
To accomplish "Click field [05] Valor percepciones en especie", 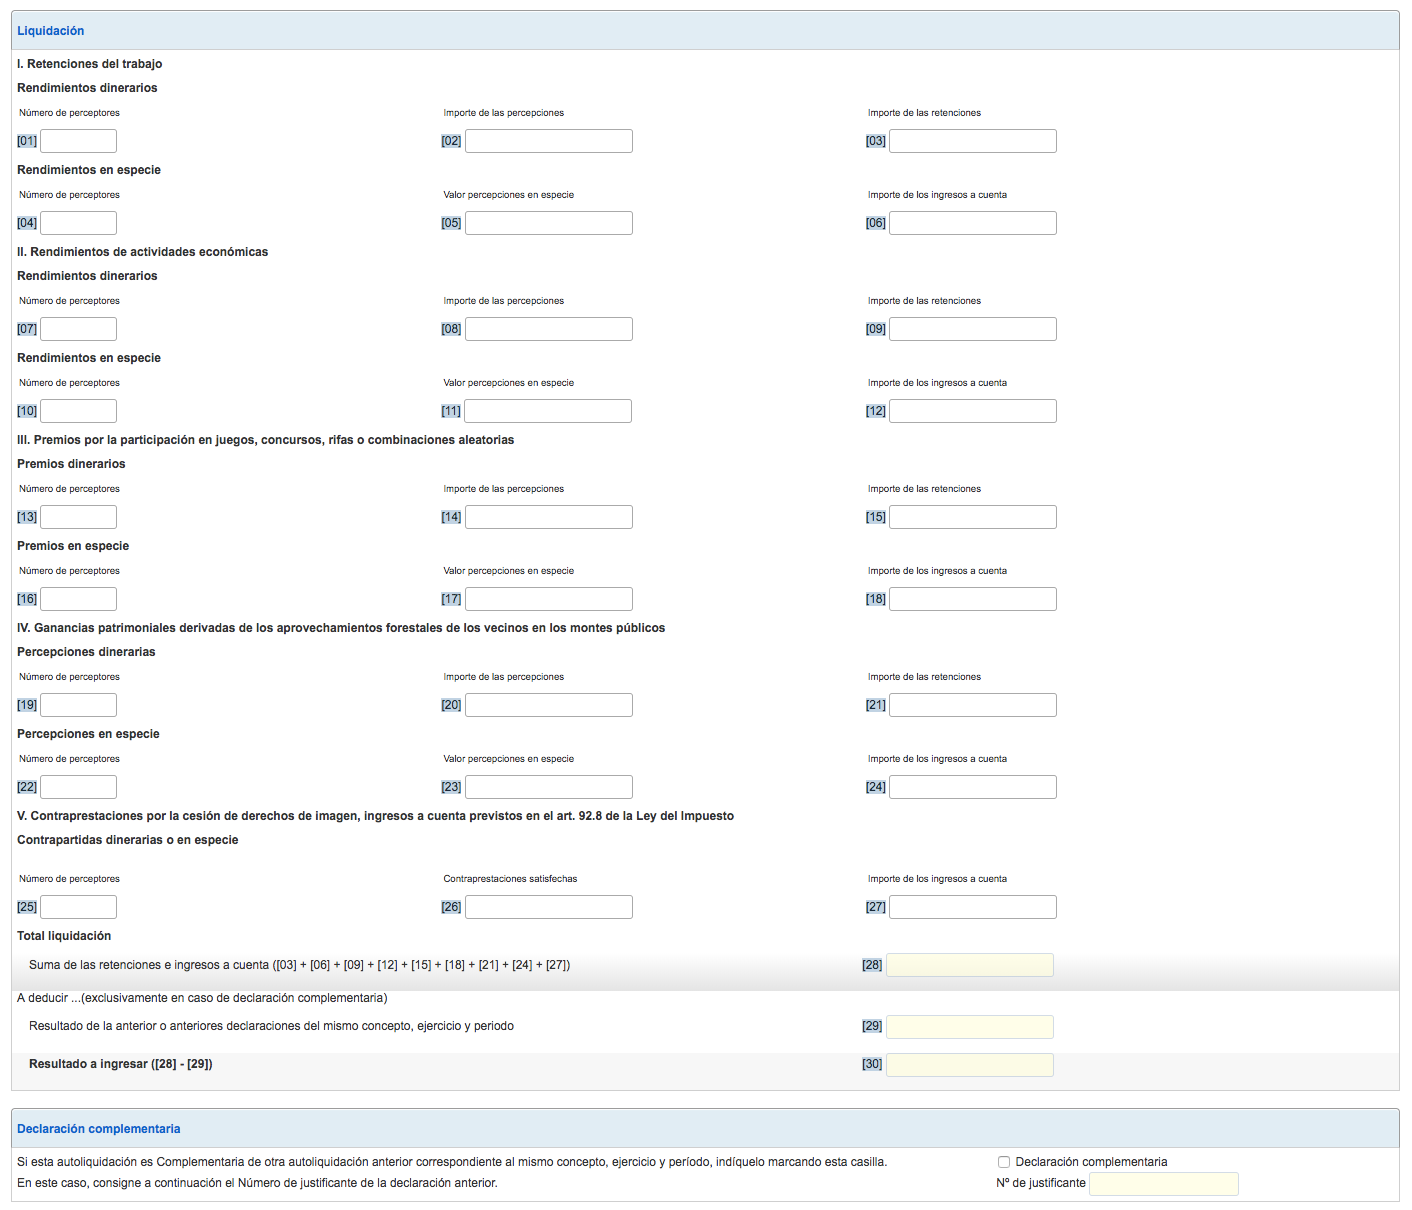I will pyautogui.click(x=548, y=223).
